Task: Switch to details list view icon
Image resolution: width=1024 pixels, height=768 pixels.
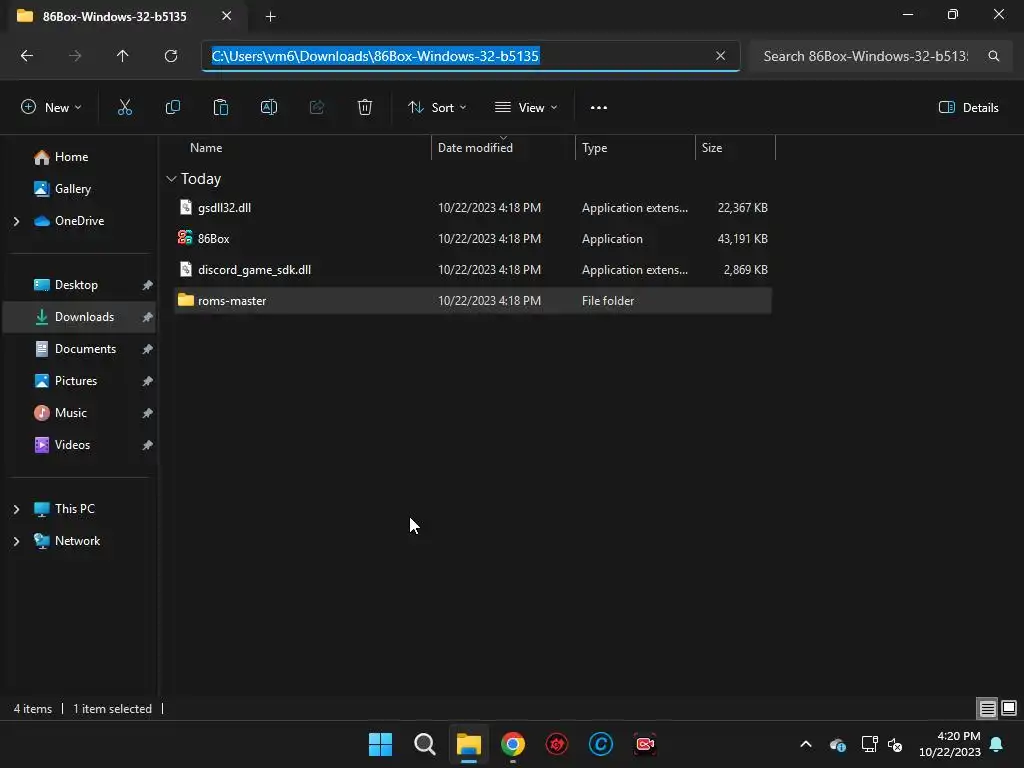Action: point(987,708)
